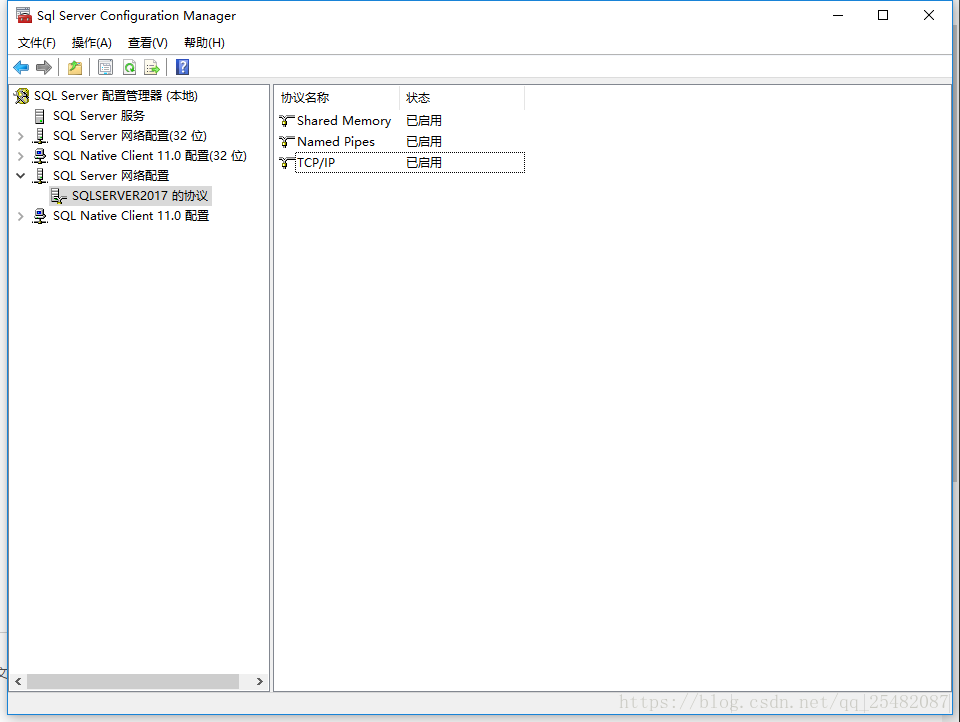Viewport: 960px width, 722px height.
Task: Click the 已启用 status of Shared Memory
Action: (x=424, y=121)
